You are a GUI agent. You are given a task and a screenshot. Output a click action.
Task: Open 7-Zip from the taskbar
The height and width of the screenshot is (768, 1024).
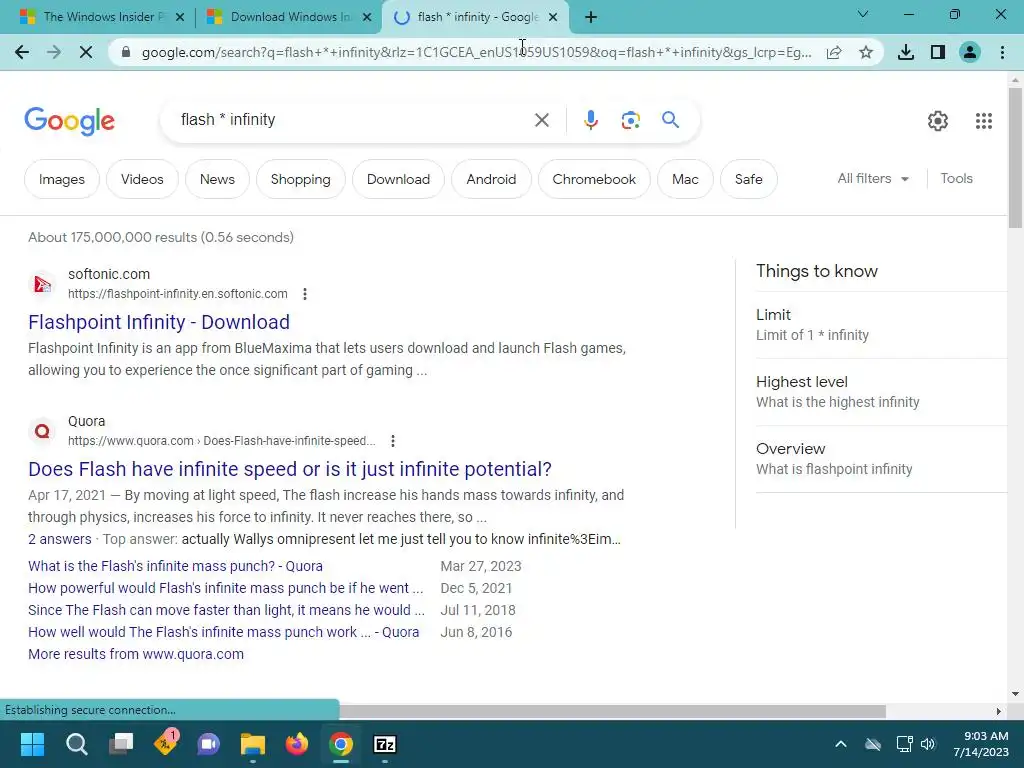click(x=385, y=744)
